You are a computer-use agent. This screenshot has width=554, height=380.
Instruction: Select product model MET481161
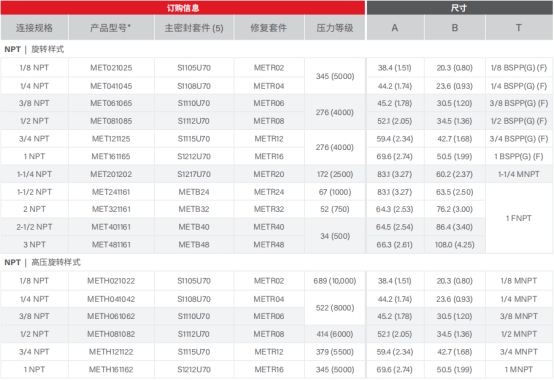[x=111, y=244]
